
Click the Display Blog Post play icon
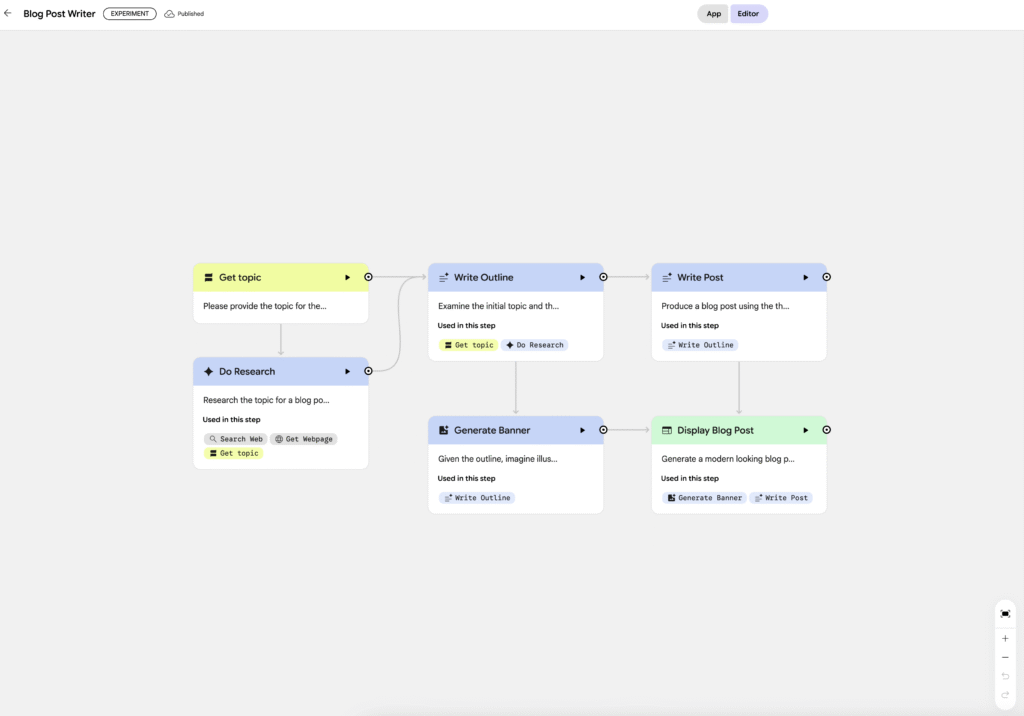pyautogui.click(x=806, y=430)
